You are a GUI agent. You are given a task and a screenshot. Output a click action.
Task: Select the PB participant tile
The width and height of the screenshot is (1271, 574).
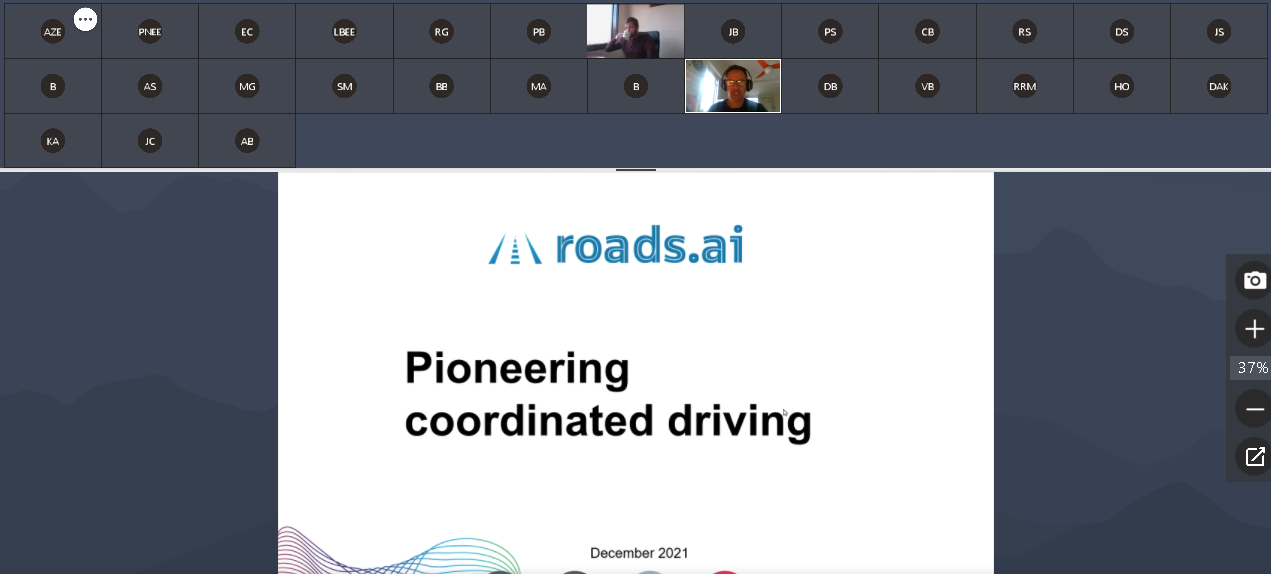click(539, 31)
